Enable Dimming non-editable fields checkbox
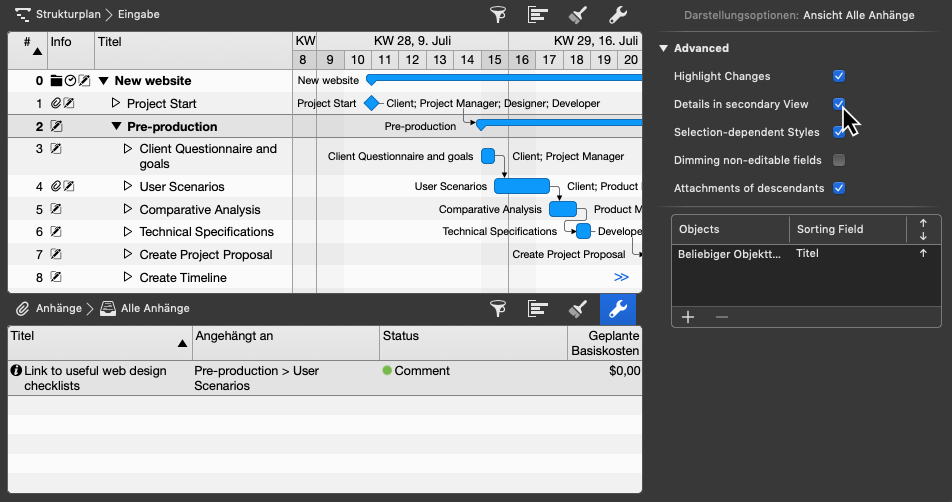 [x=839, y=160]
